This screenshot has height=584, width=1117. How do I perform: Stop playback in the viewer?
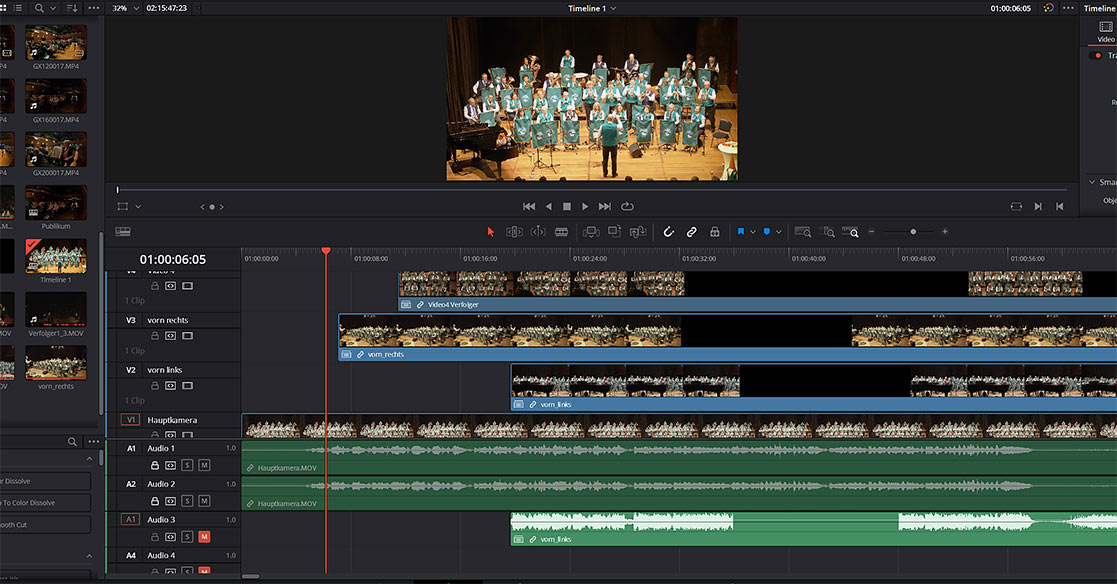pyautogui.click(x=567, y=207)
